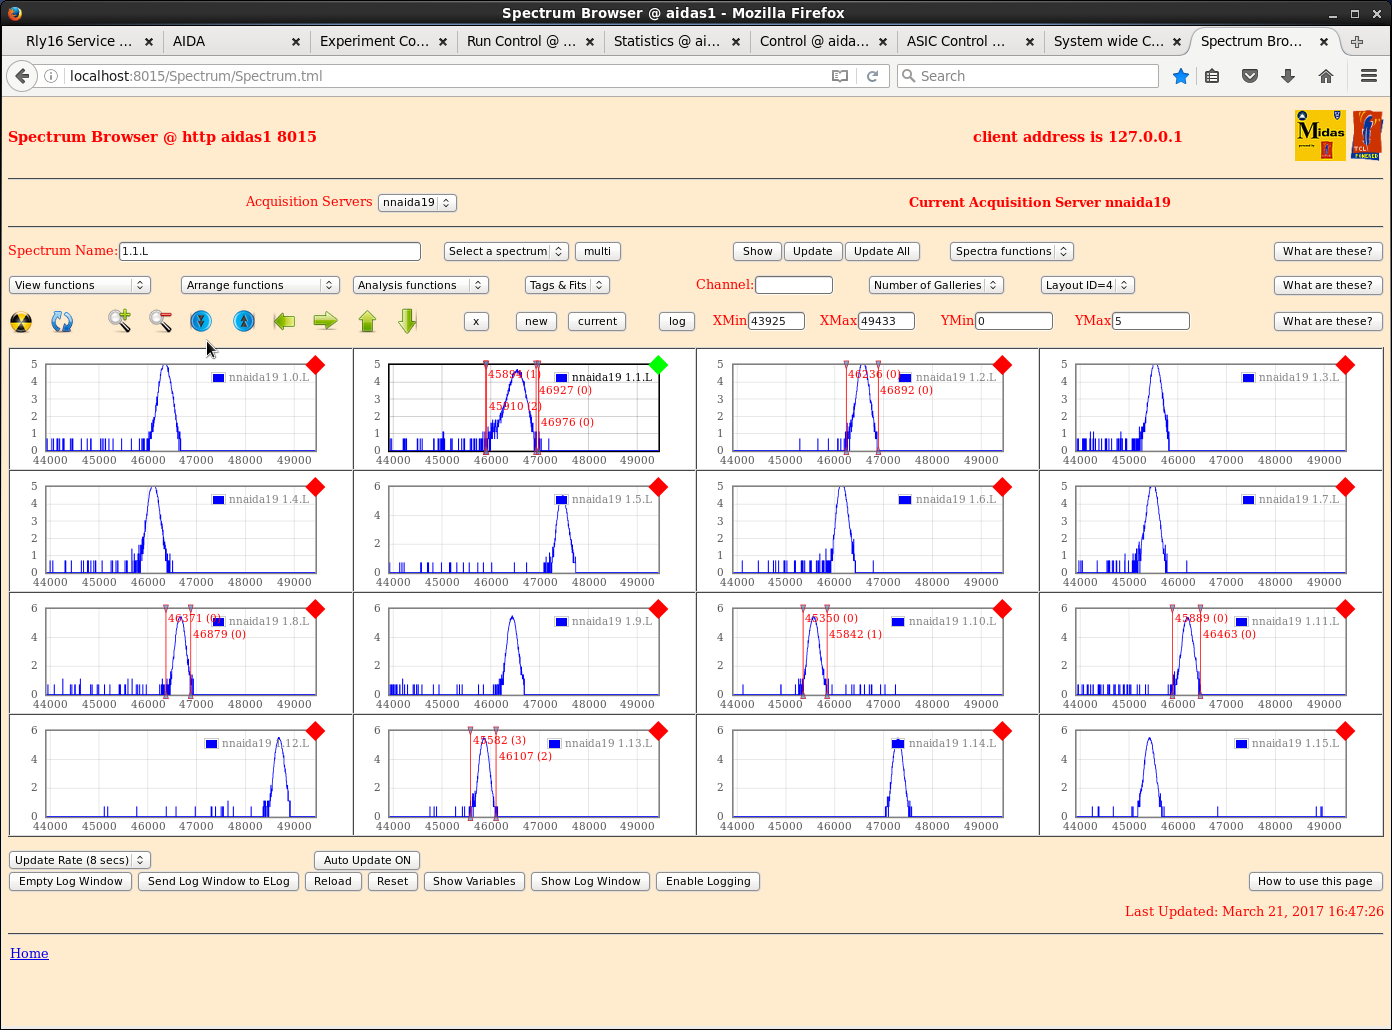Go to Firefox home page icon

tap(1326, 76)
